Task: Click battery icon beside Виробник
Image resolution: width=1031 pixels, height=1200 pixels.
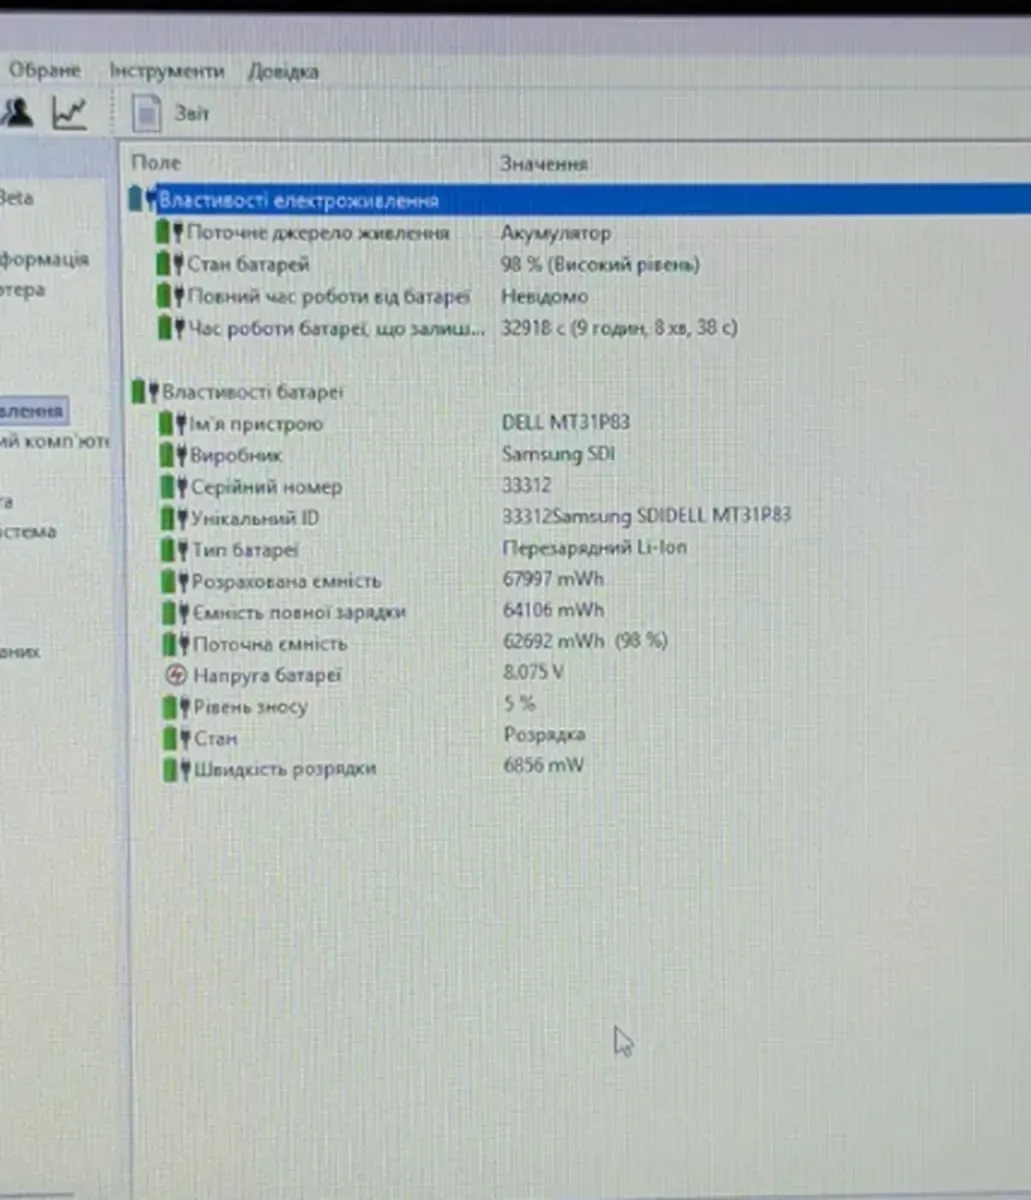Action: (173, 455)
